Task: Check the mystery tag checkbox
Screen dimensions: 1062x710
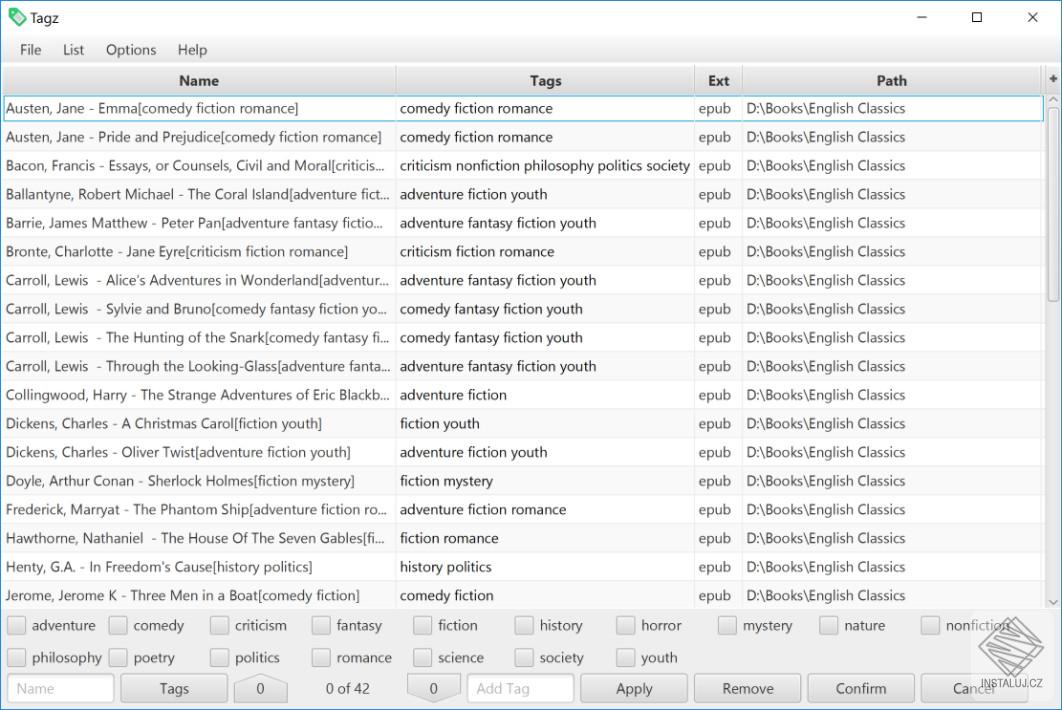Action: coord(727,626)
